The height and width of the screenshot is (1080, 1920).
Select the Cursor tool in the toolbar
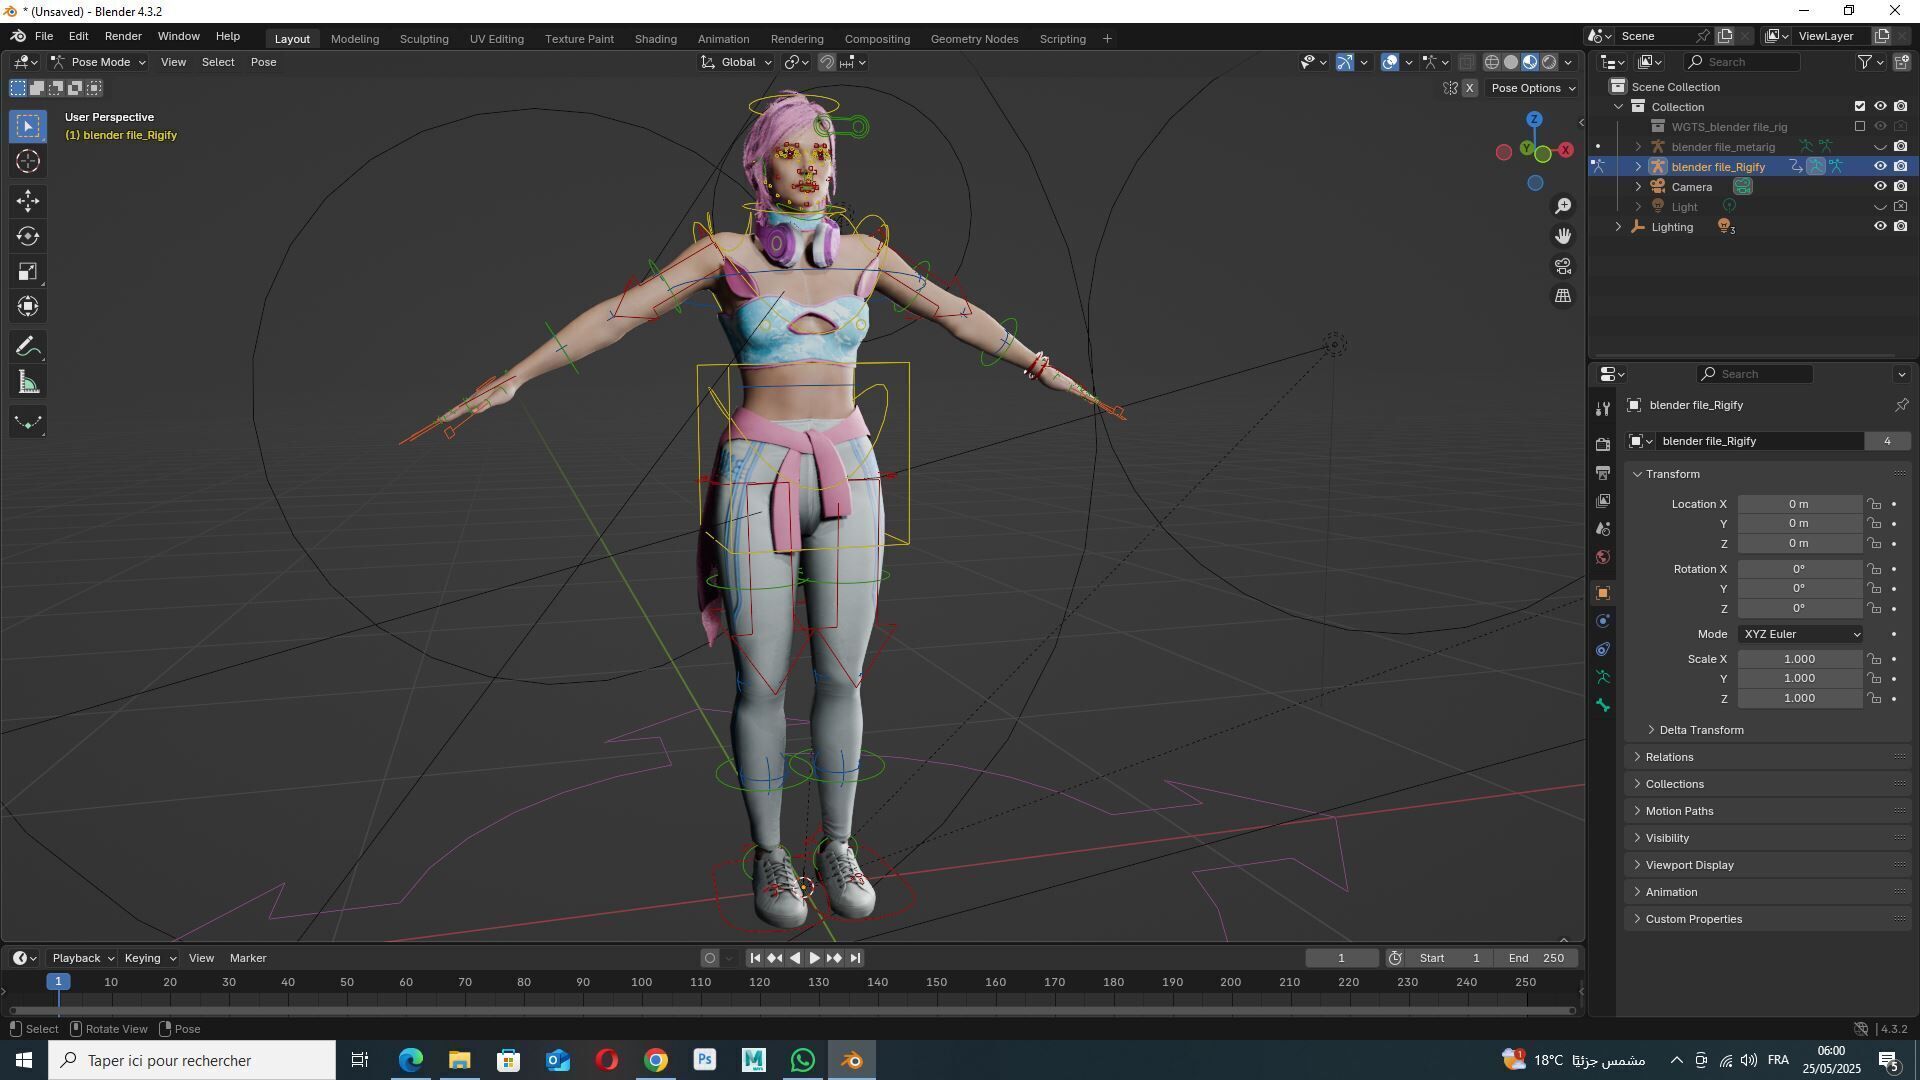[x=28, y=162]
